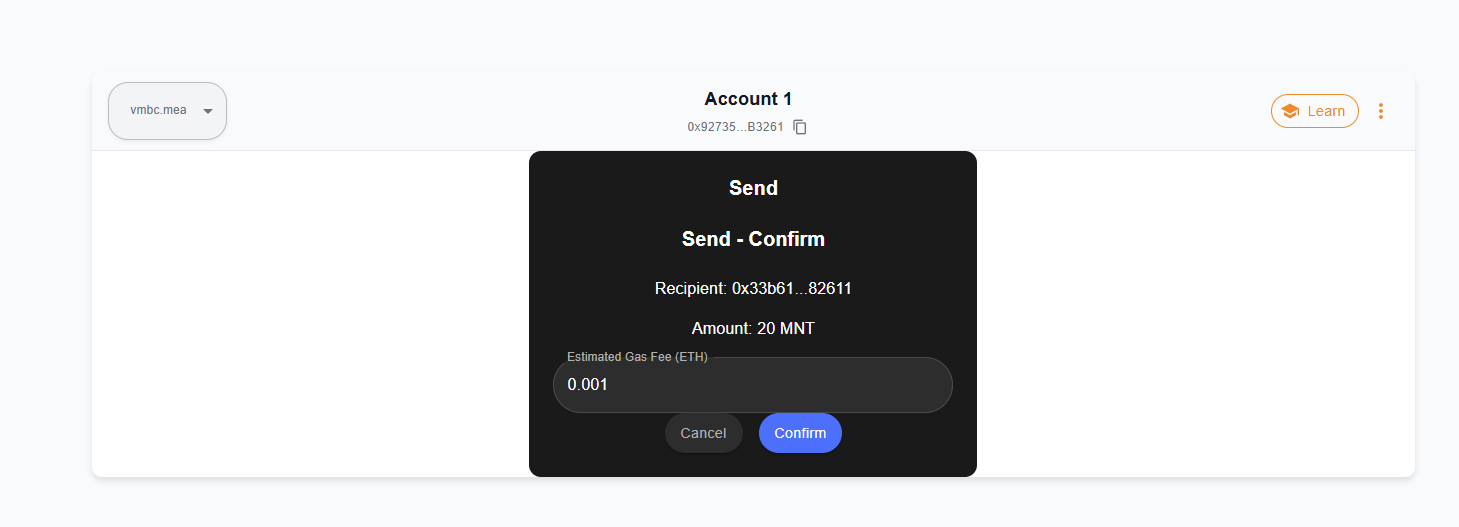Focus the Estimated Gas Fee input field
The image size is (1459, 527).
pyautogui.click(x=753, y=385)
